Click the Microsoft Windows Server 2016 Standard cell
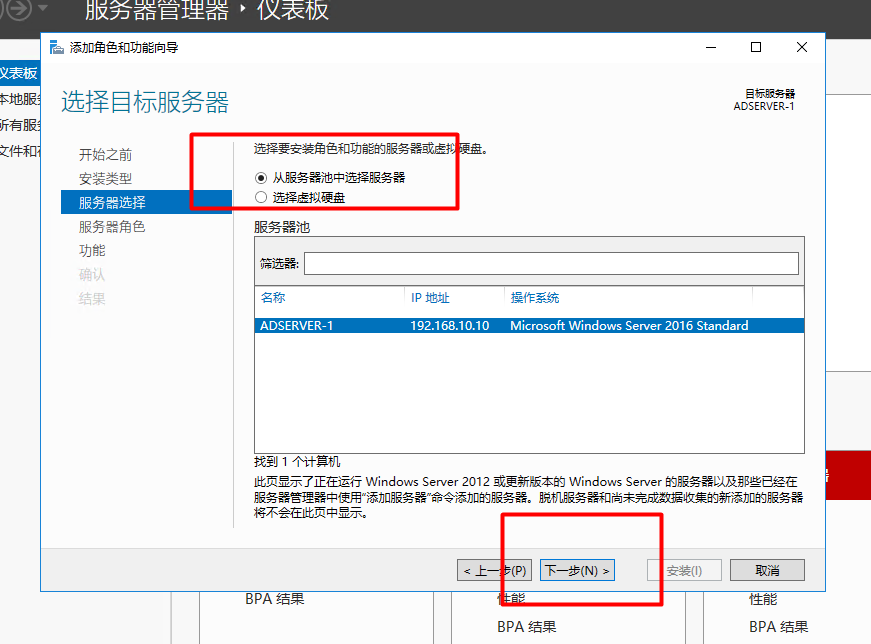The height and width of the screenshot is (644, 871). point(629,326)
